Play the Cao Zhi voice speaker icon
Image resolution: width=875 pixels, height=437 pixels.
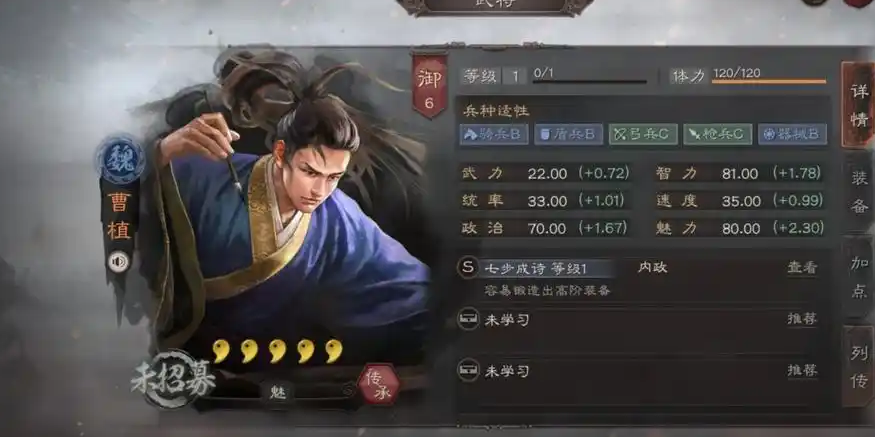[118, 262]
